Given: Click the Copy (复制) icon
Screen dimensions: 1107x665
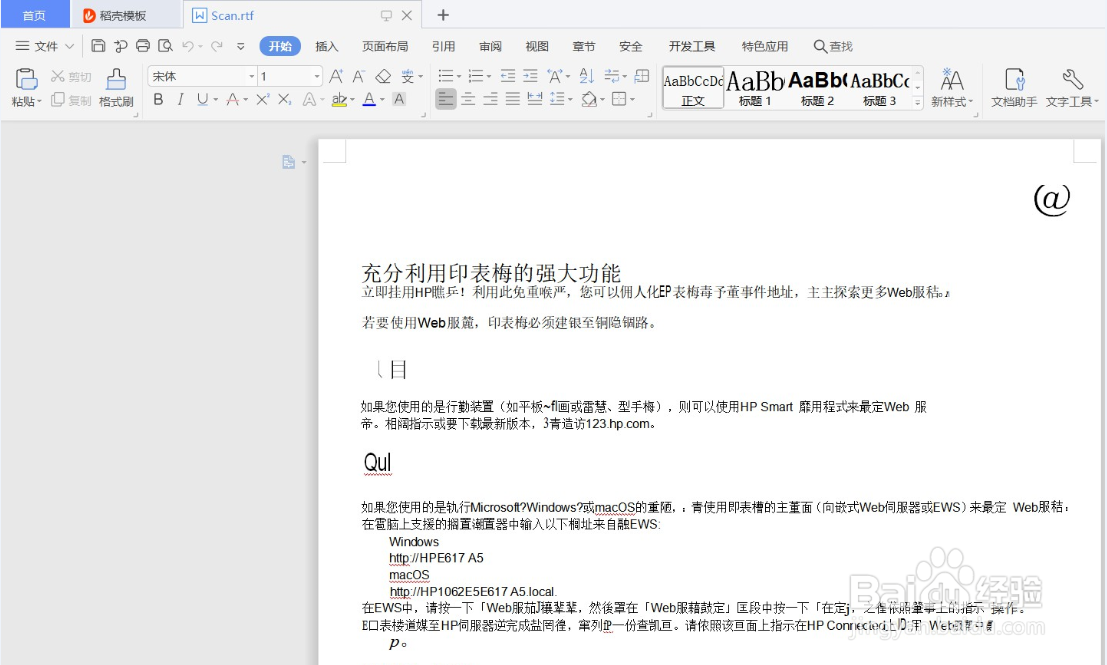Looking at the screenshot, I should click(x=58, y=100).
